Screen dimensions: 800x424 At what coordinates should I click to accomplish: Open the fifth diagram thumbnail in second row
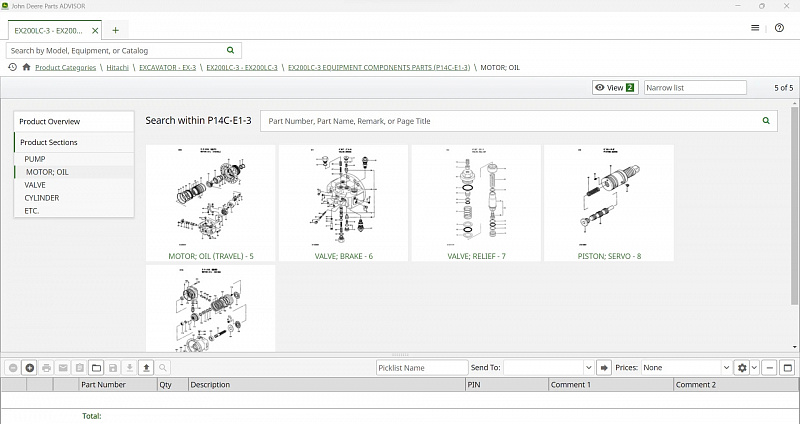pyautogui.click(x=211, y=308)
